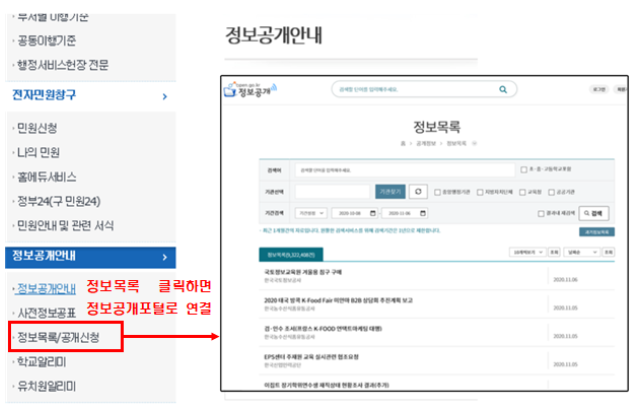Tick the 교육청 checkbox
The image size is (639, 414).
[x=522, y=192]
